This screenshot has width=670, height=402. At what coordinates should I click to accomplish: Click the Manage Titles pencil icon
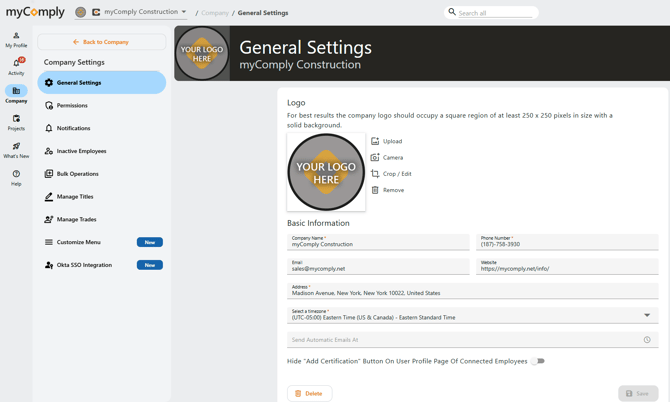coord(49,197)
